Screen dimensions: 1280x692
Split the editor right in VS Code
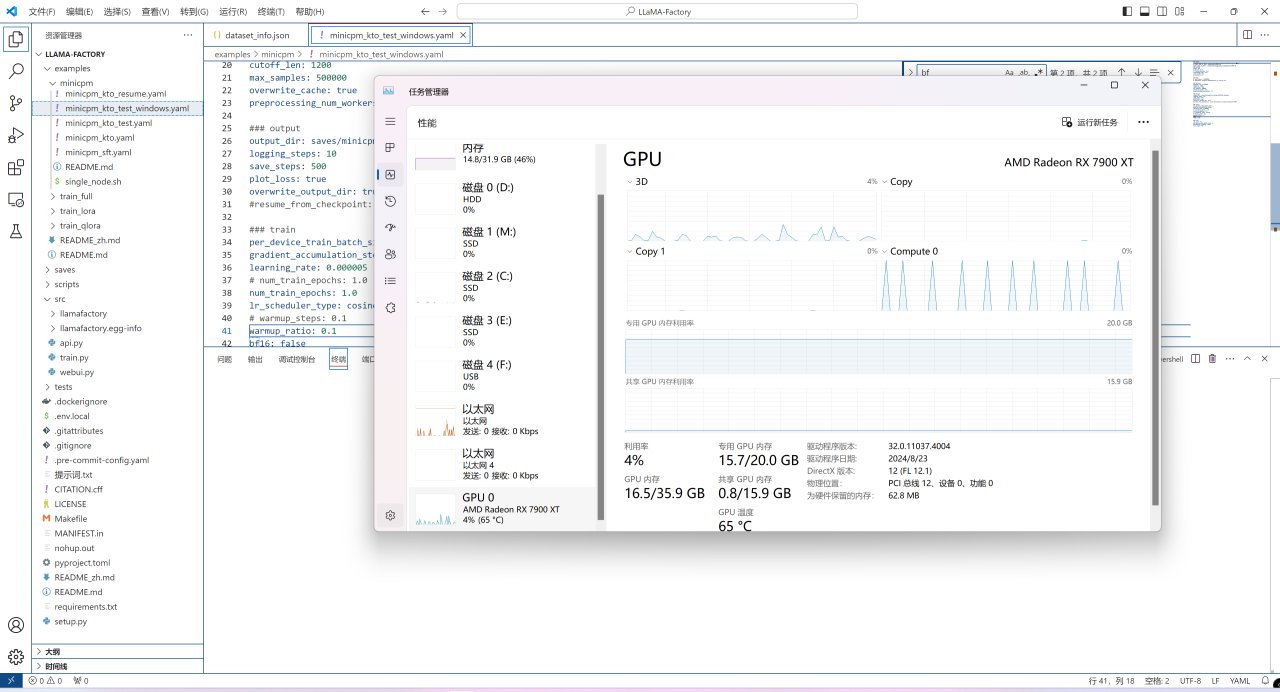tap(1247, 34)
